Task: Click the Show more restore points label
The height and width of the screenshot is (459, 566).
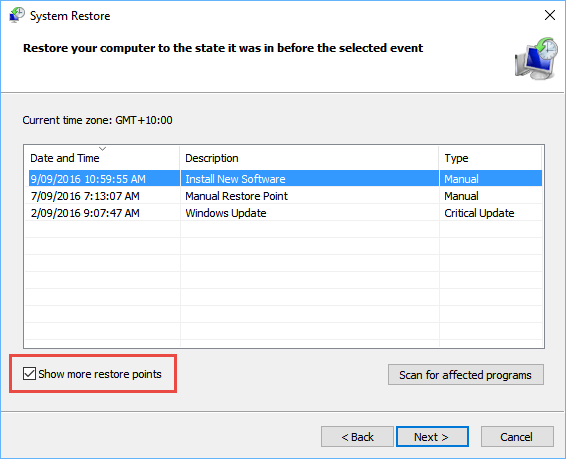Action: 100,374
